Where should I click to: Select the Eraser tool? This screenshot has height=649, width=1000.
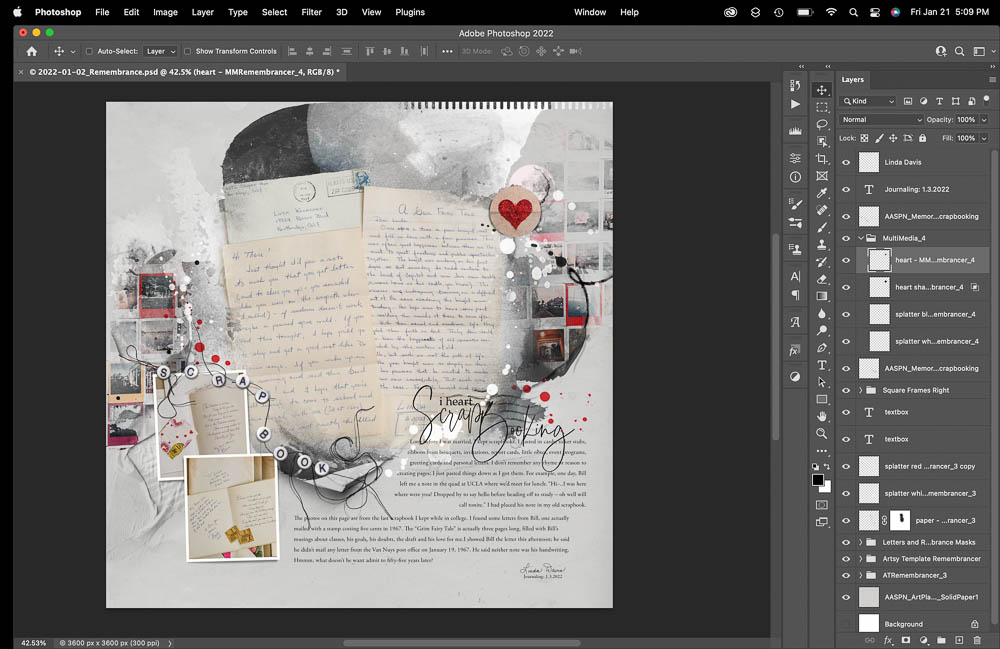tap(822, 279)
